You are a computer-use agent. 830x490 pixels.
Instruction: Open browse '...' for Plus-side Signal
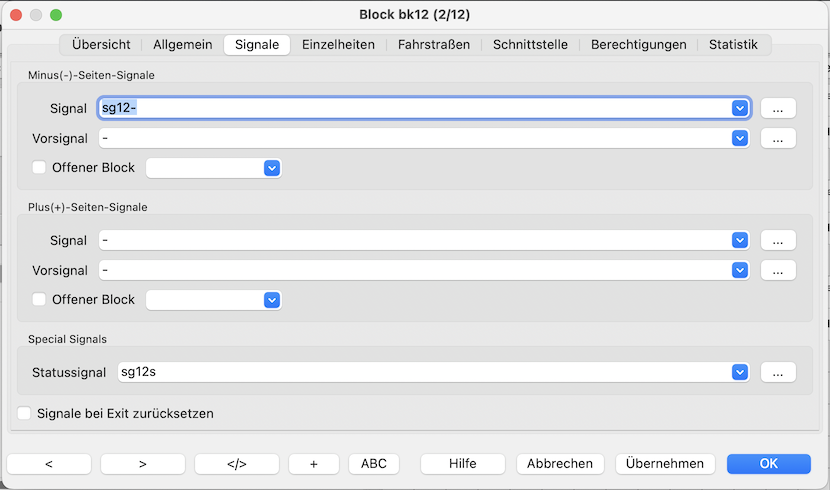pos(778,240)
